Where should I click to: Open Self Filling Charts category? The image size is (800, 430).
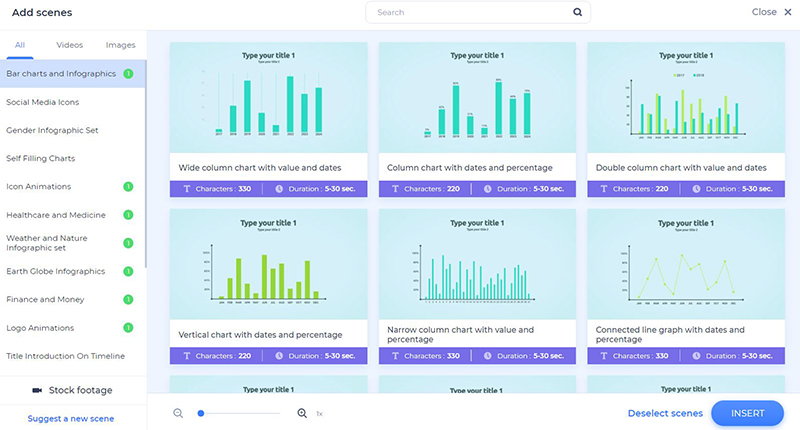(72, 158)
